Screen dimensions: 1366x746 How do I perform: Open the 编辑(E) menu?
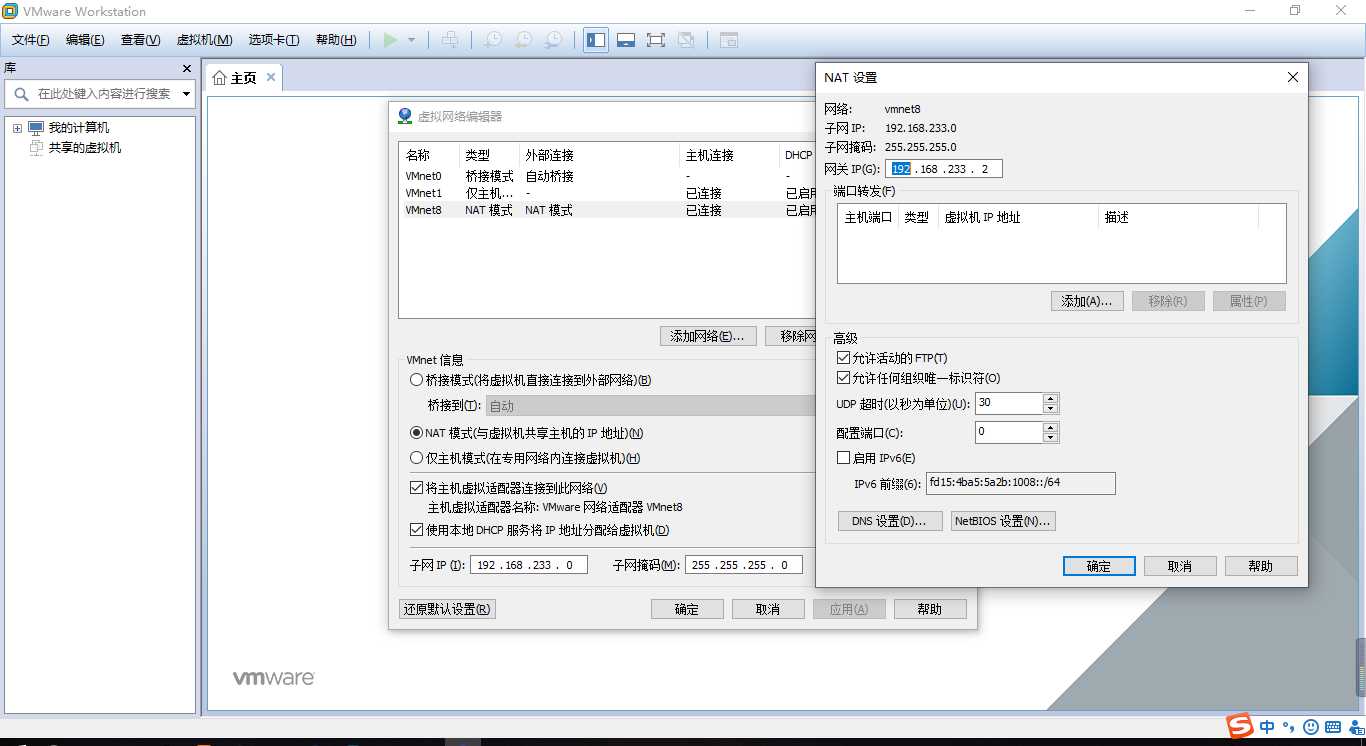point(85,40)
